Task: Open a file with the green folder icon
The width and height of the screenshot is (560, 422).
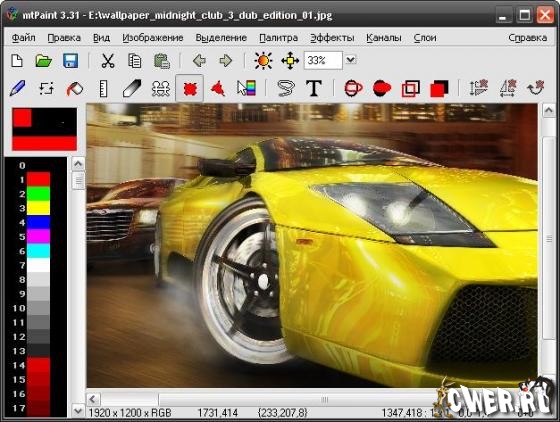Action: click(44, 61)
